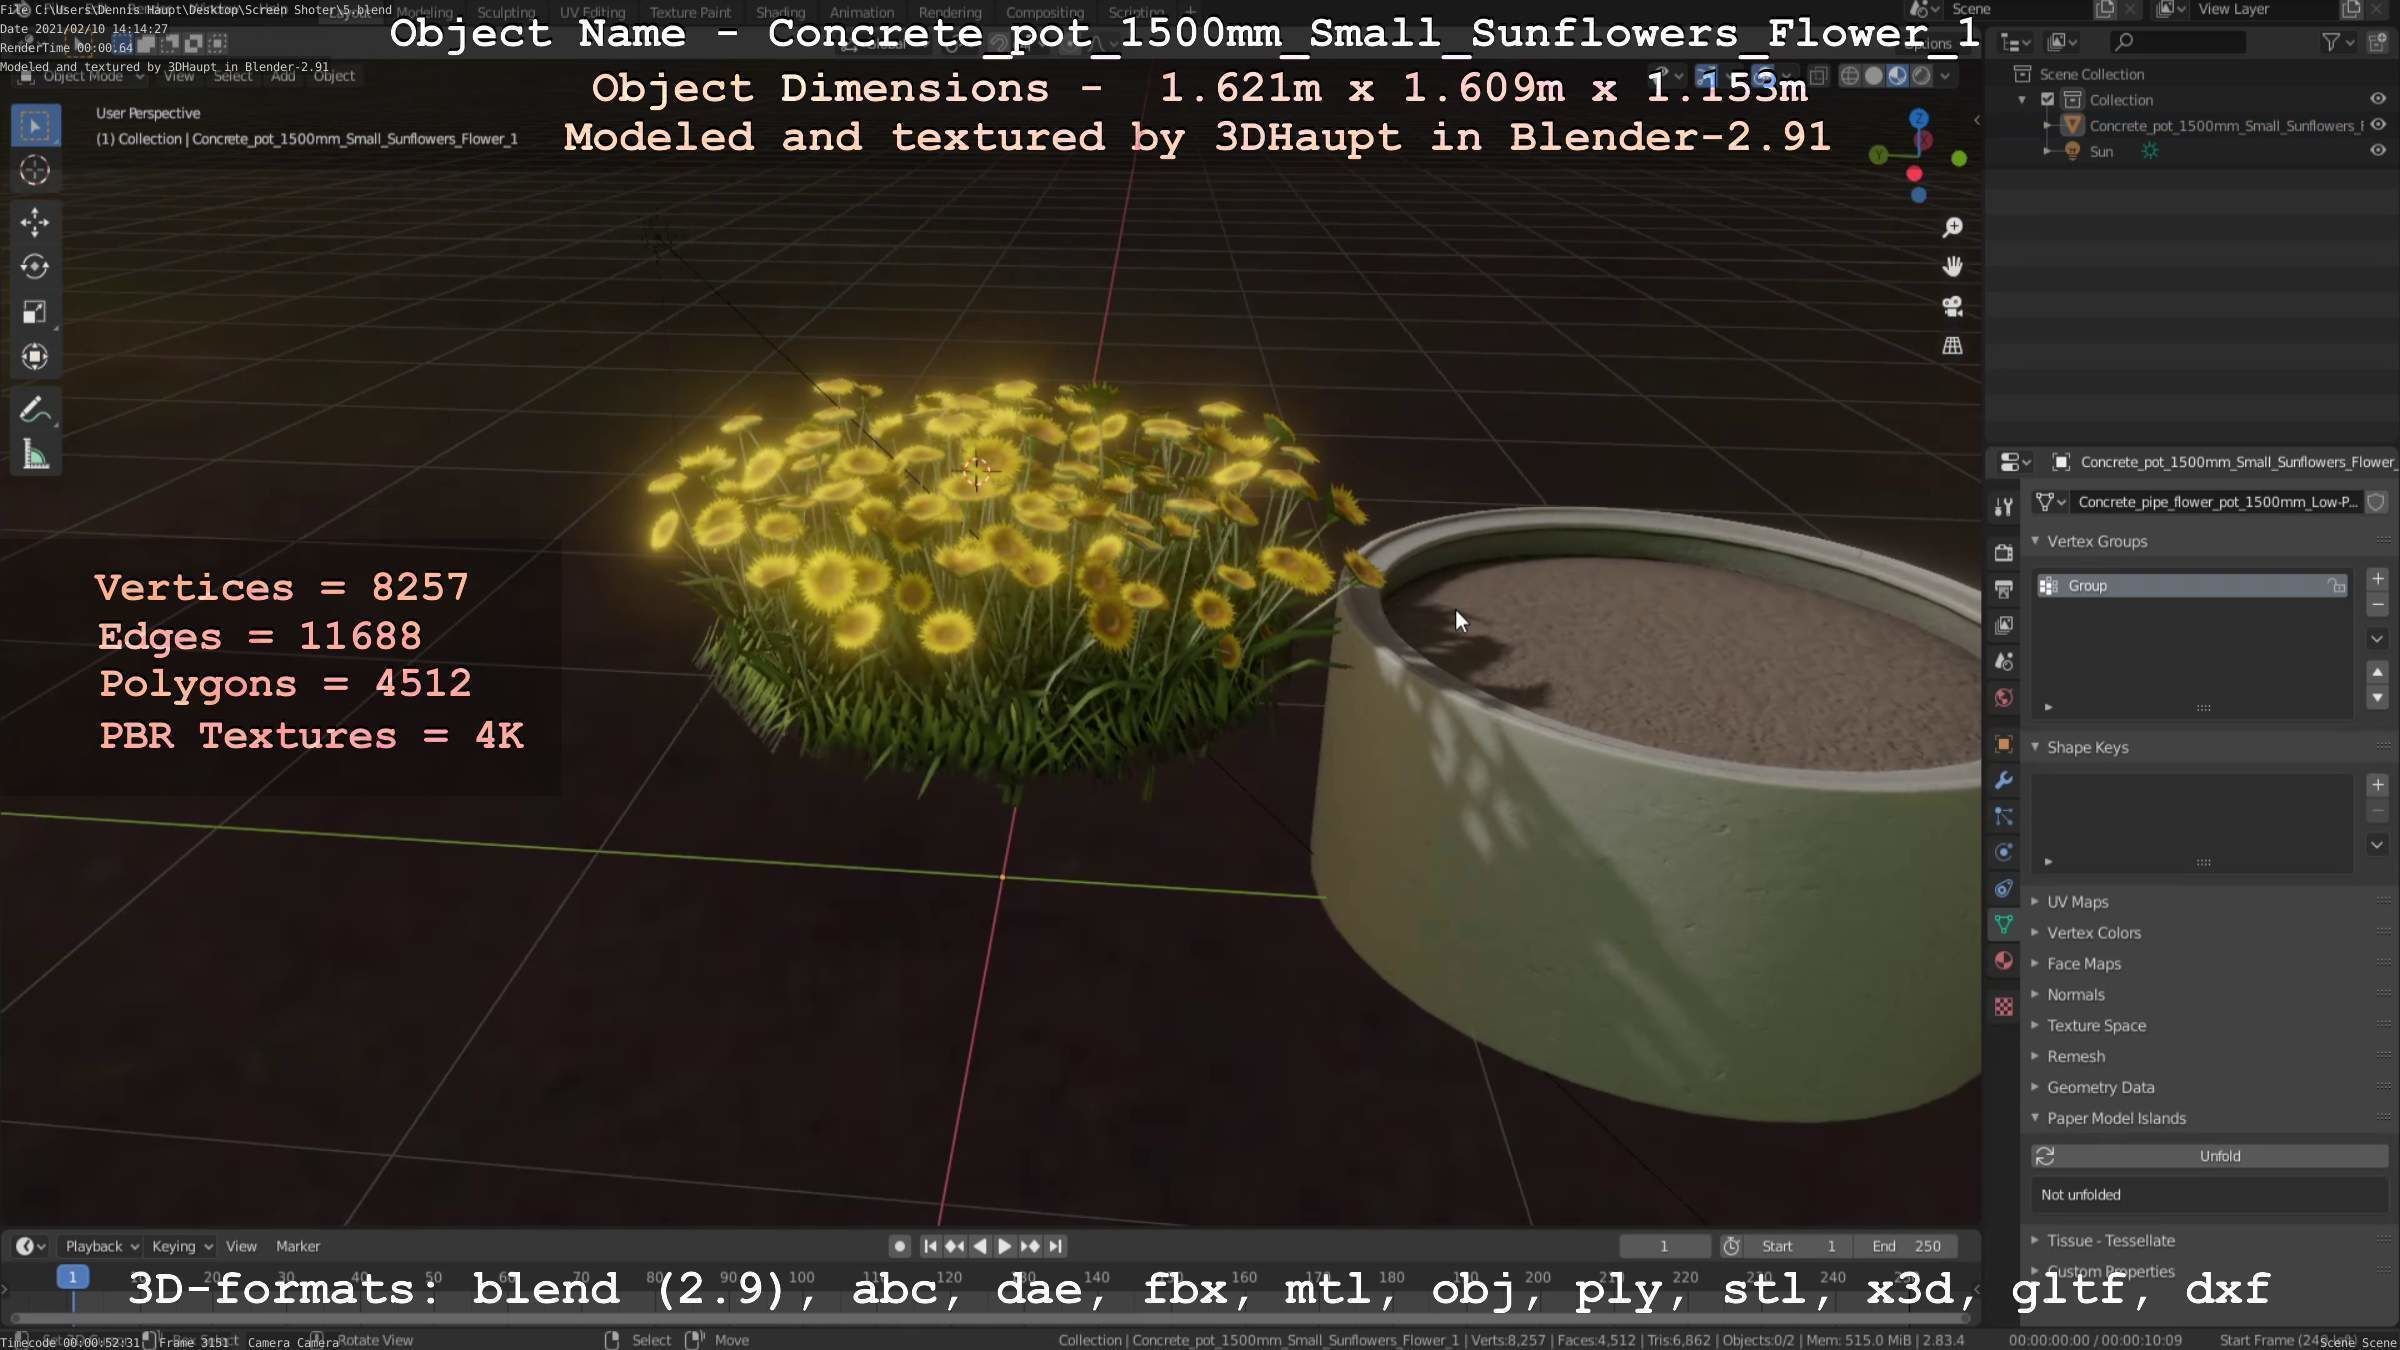Jump to the start frame
This screenshot has width=2400, height=1350.
tap(930, 1246)
